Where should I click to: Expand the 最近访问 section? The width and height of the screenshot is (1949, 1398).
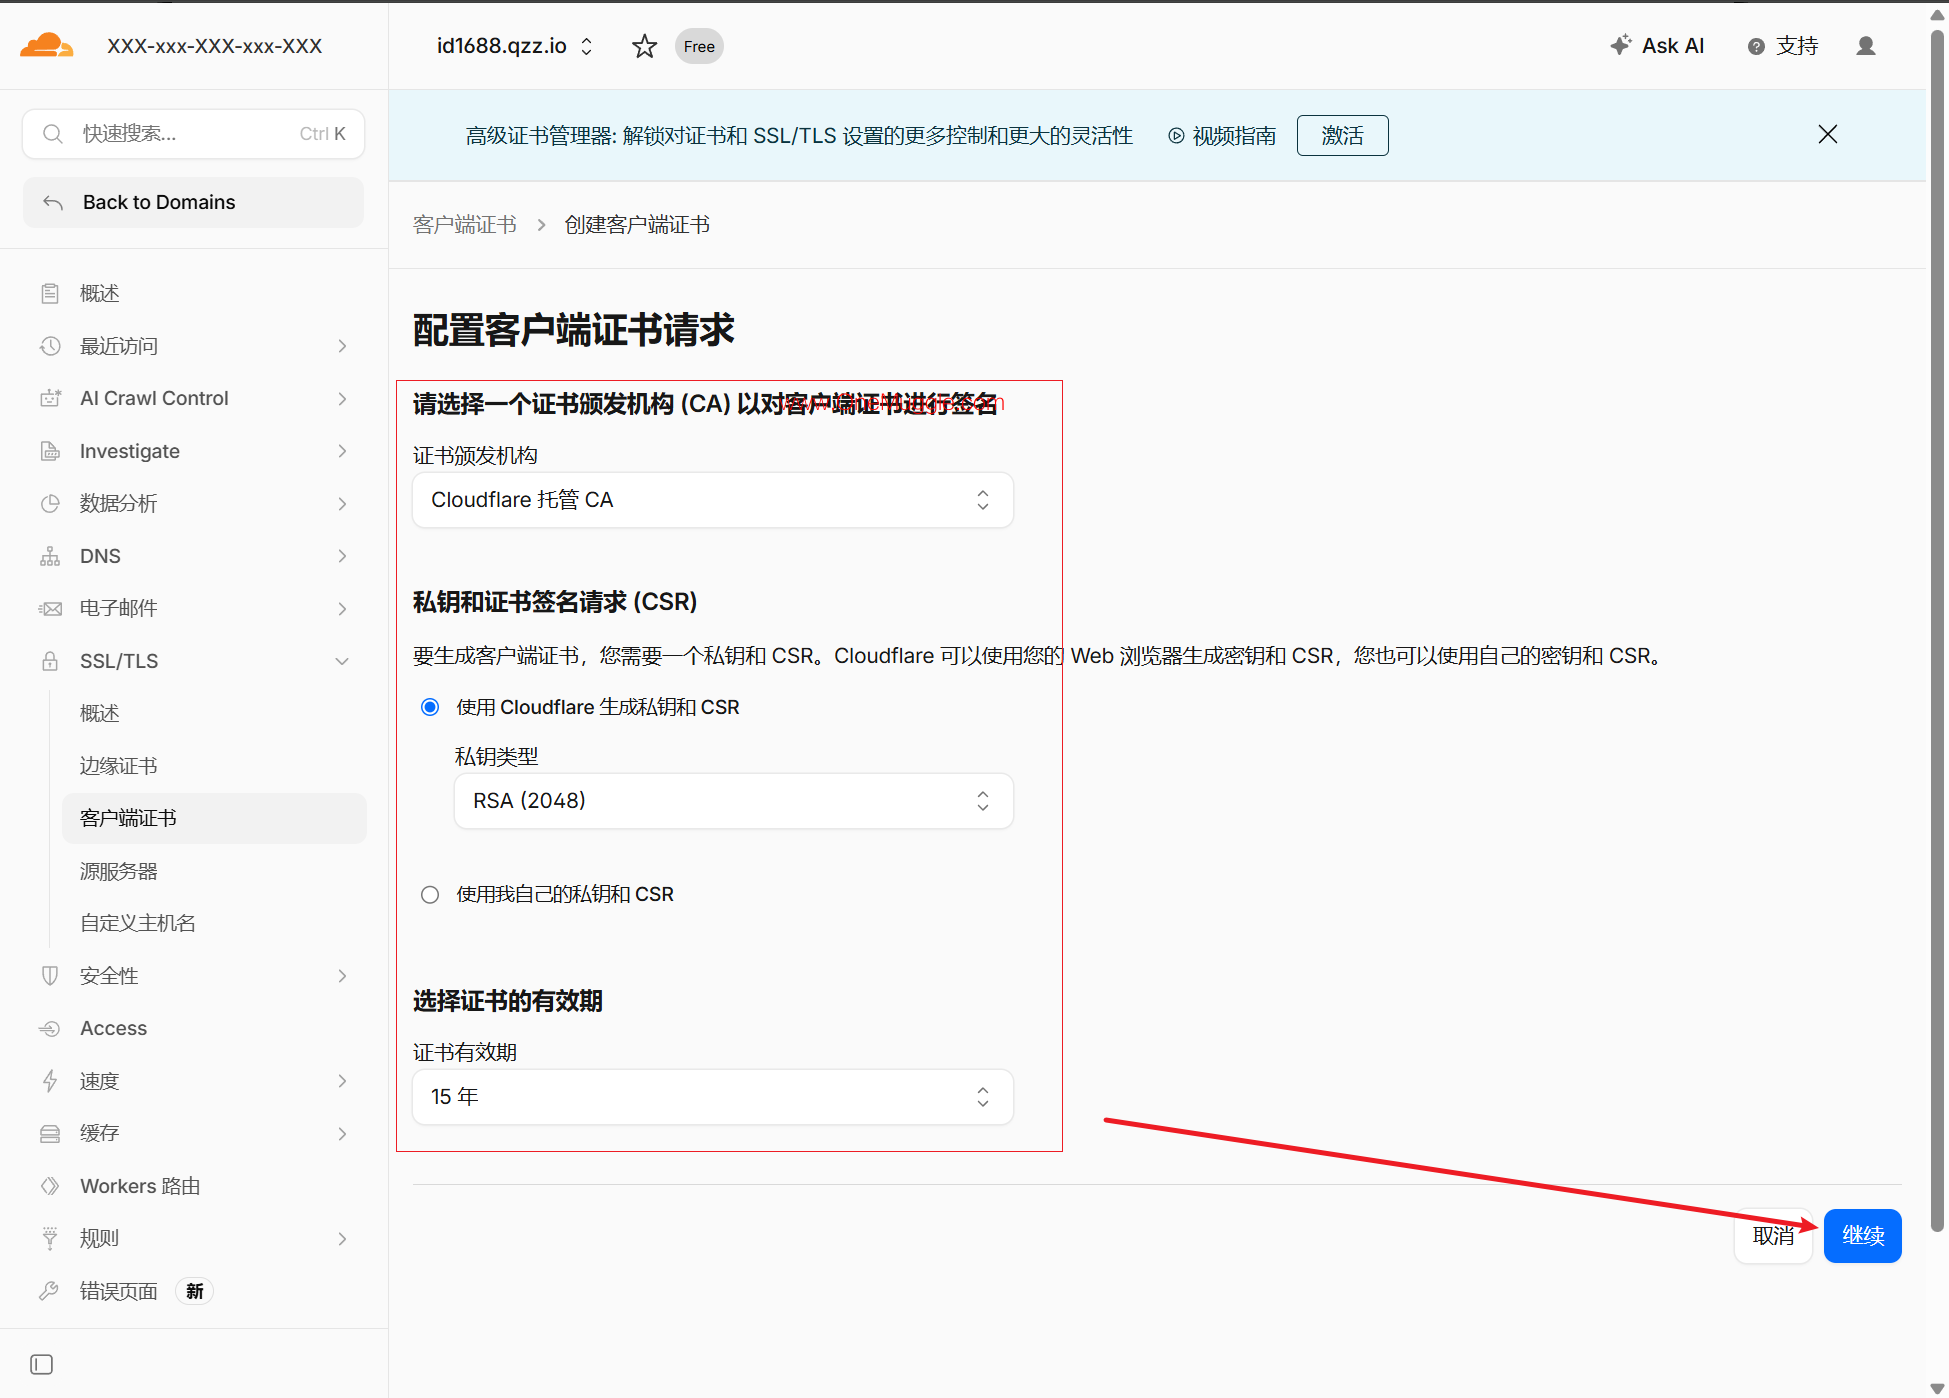click(342, 346)
